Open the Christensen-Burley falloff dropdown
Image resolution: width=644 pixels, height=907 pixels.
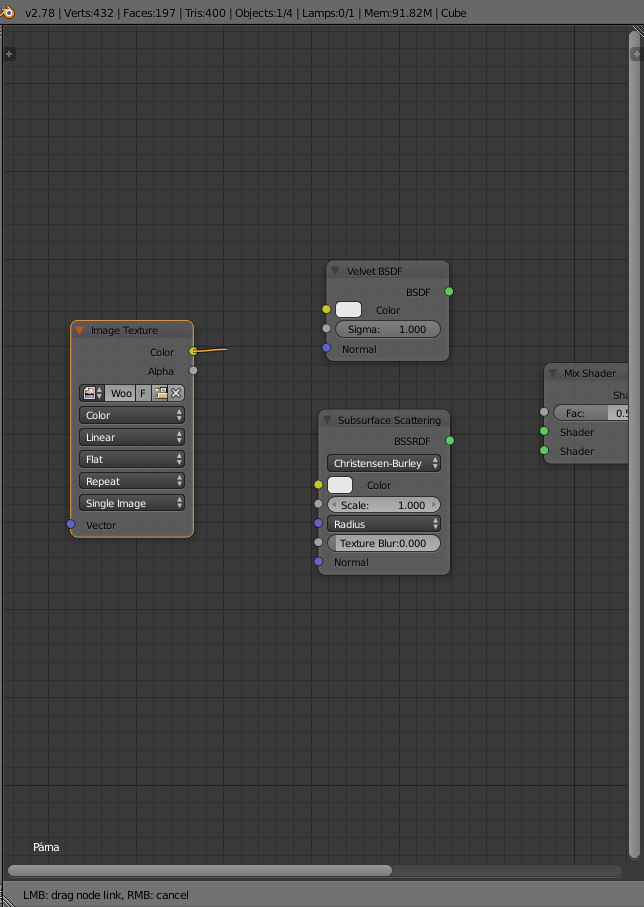click(x=384, y=463)
